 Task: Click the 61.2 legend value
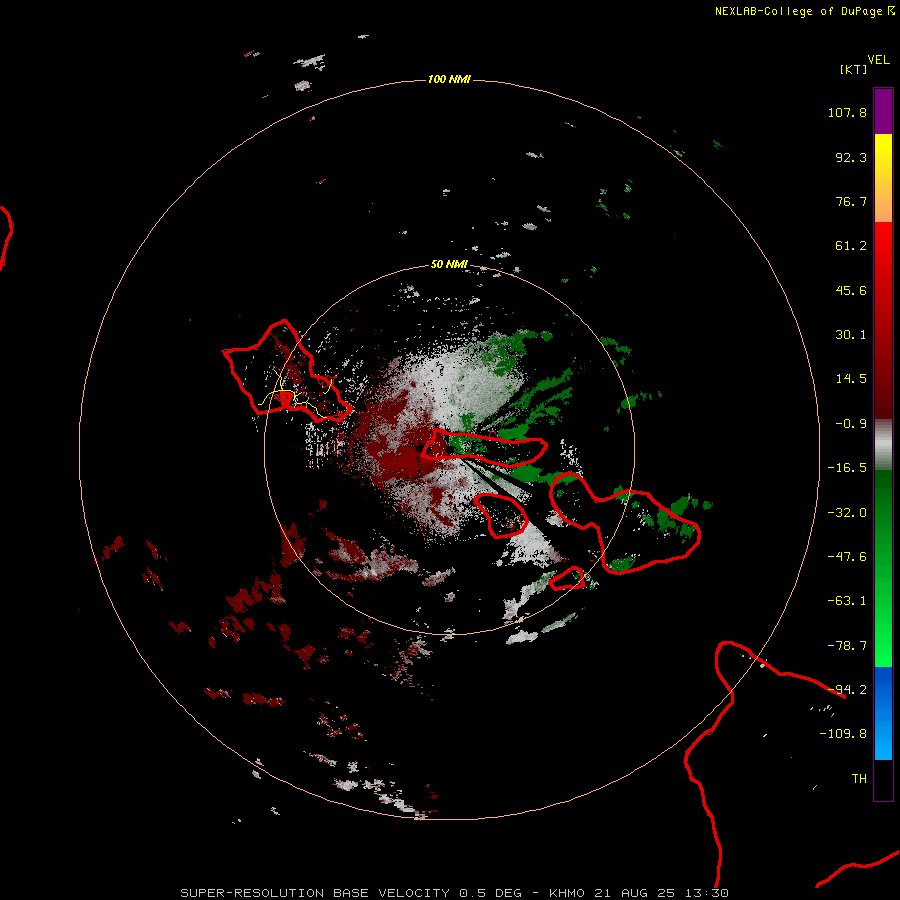851,246
